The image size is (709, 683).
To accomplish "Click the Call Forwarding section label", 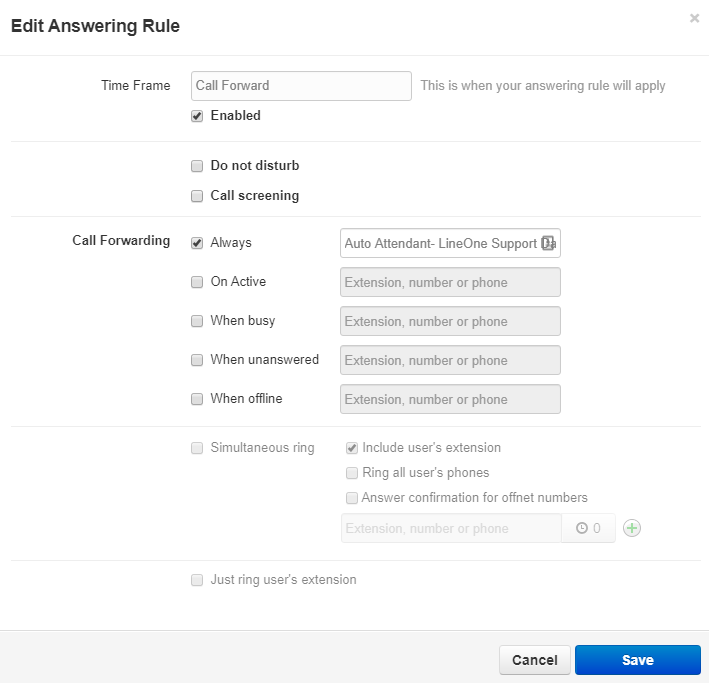I will click(121, 240).
